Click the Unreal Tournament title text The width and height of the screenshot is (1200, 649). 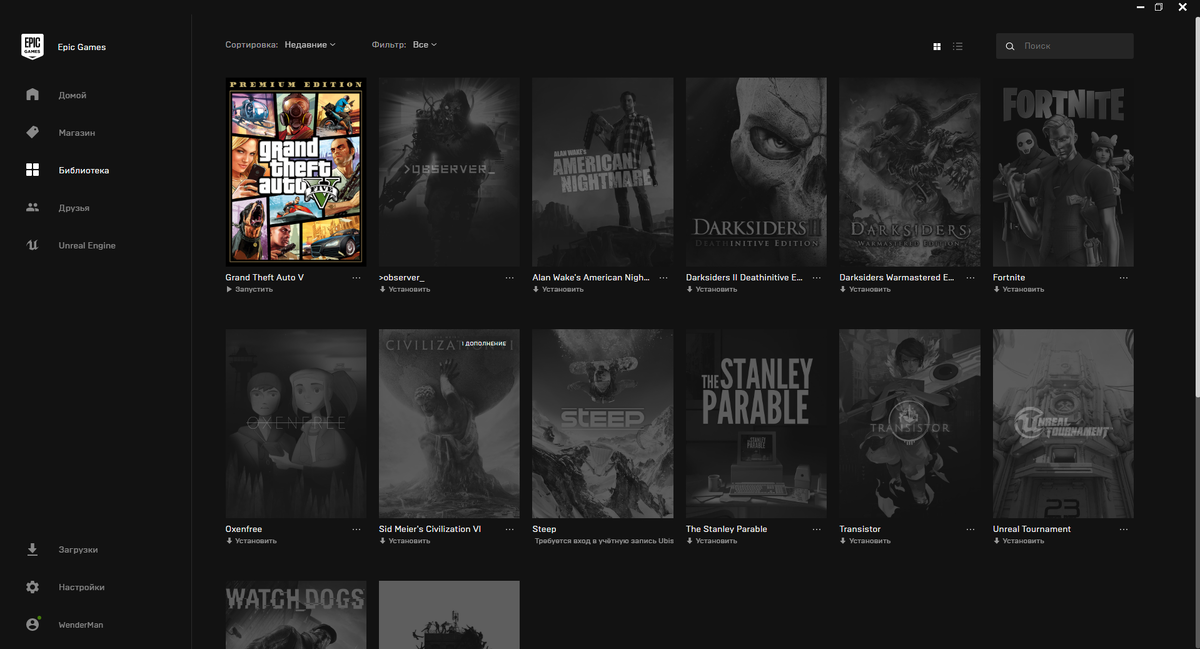[x=1032, y=529]
